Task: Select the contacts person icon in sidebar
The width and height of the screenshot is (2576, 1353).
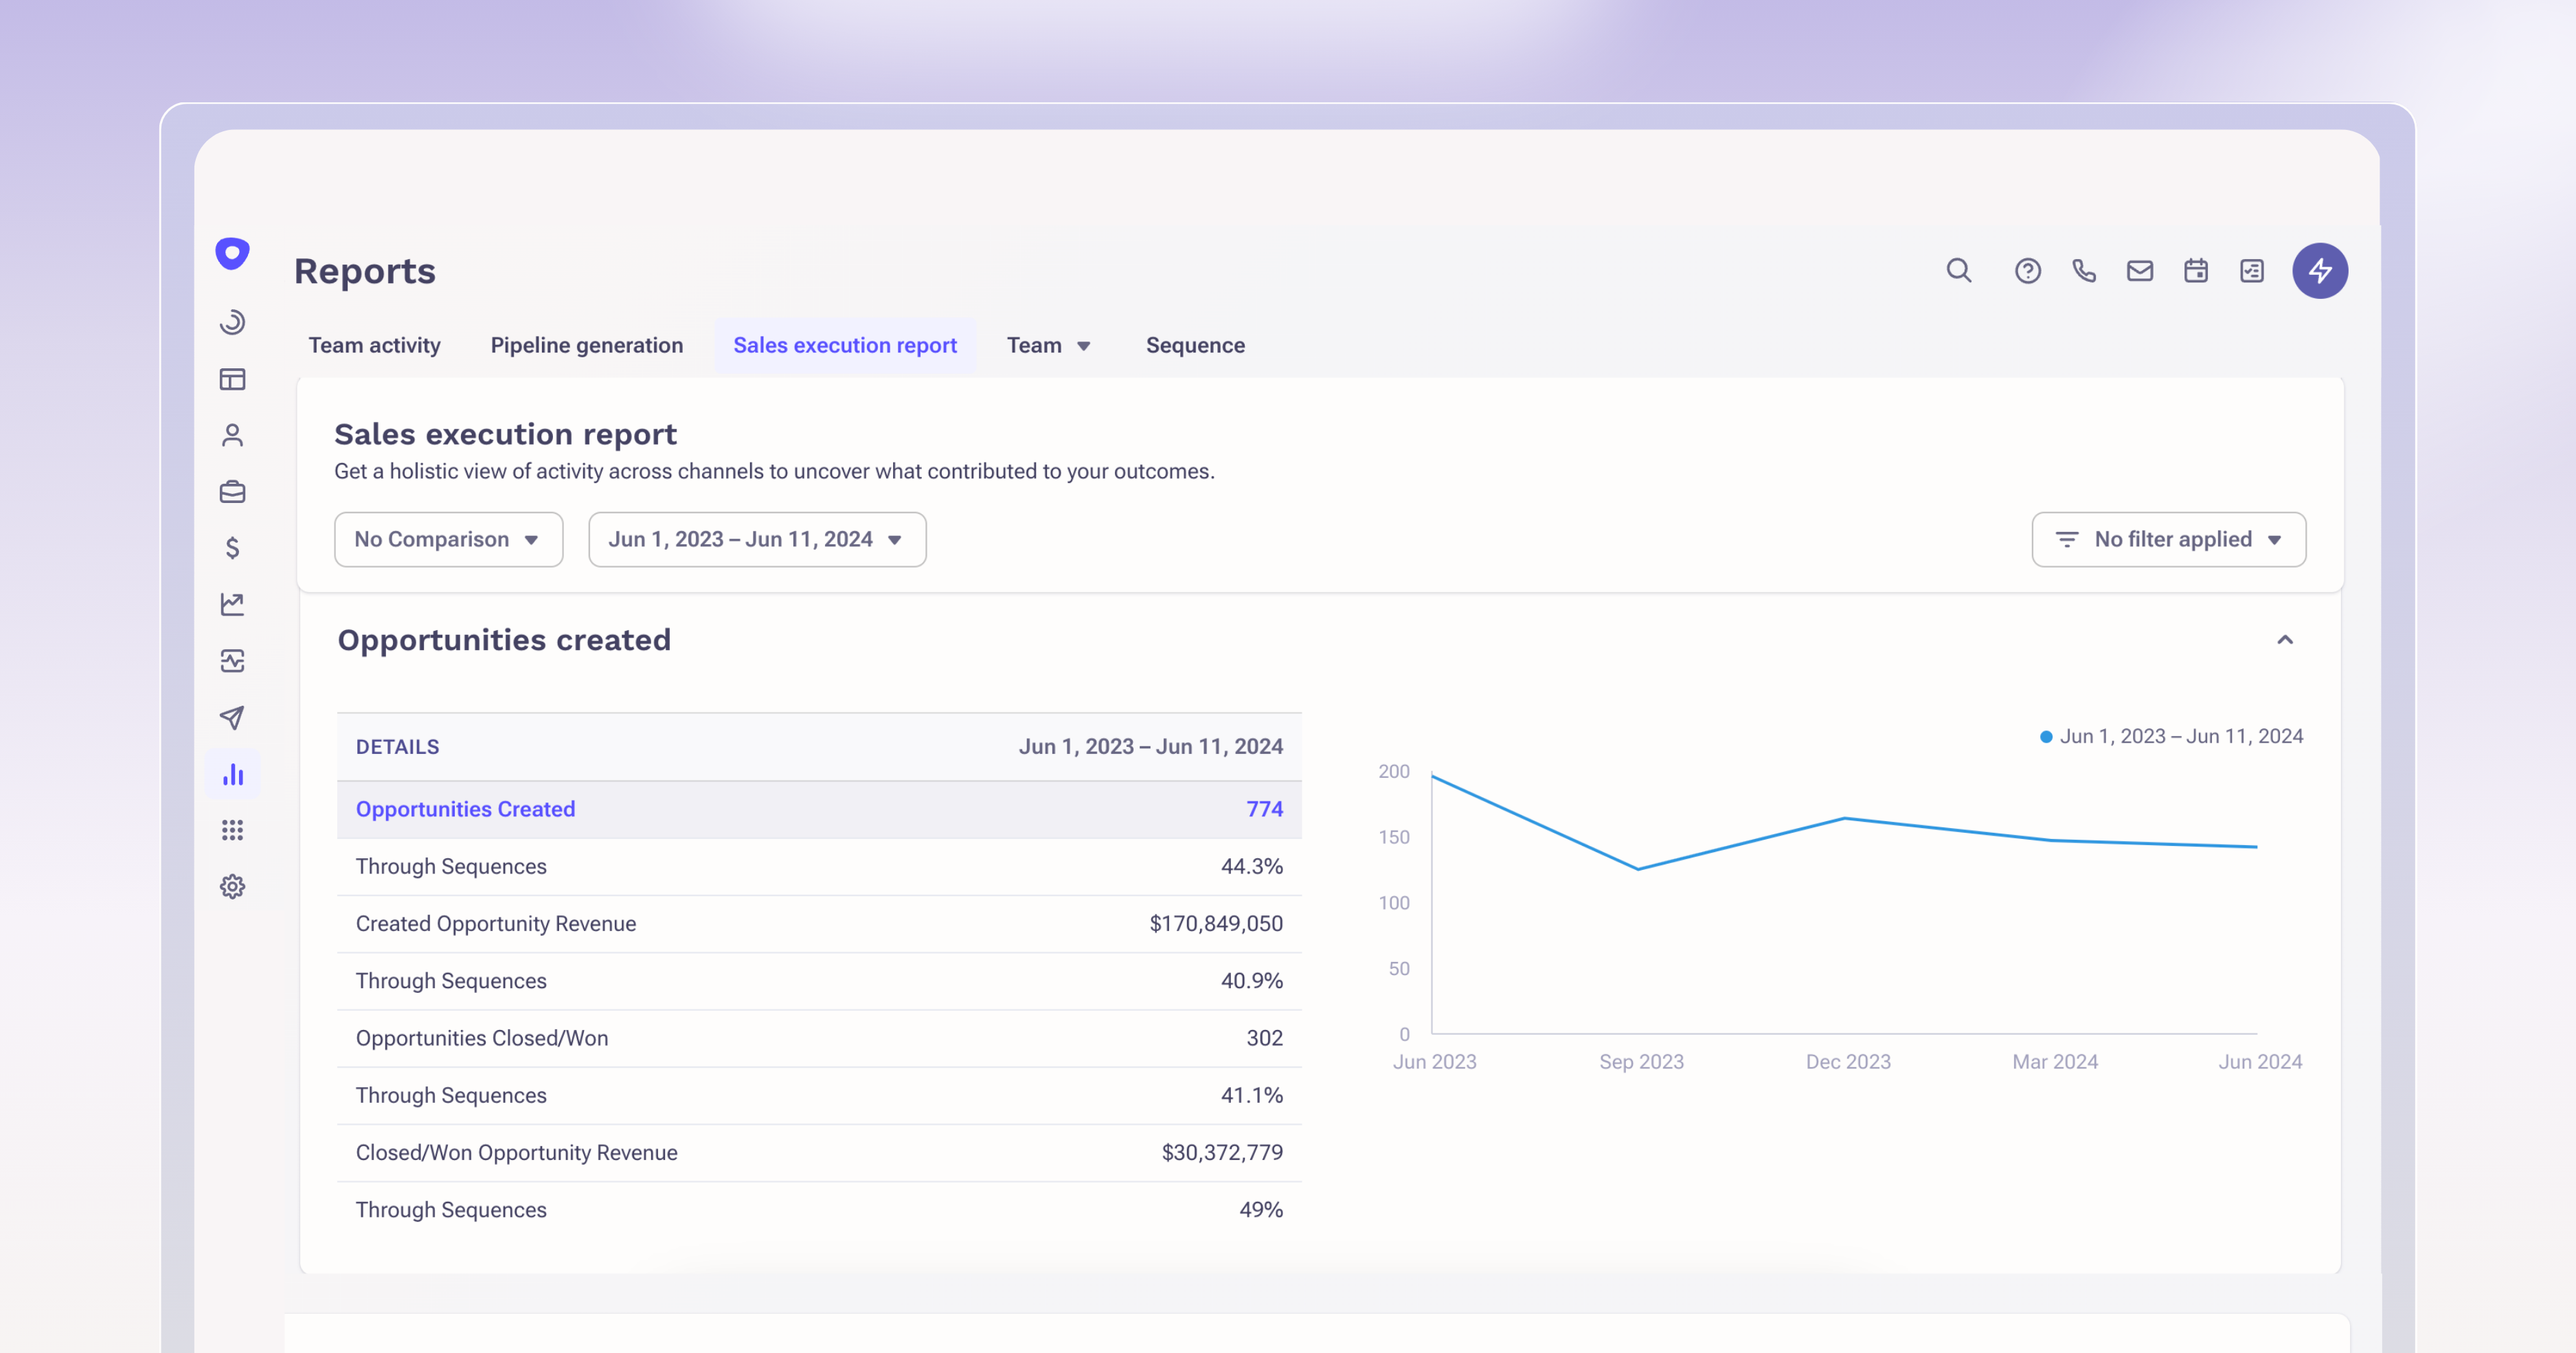Action: click(x=233, y=435)
